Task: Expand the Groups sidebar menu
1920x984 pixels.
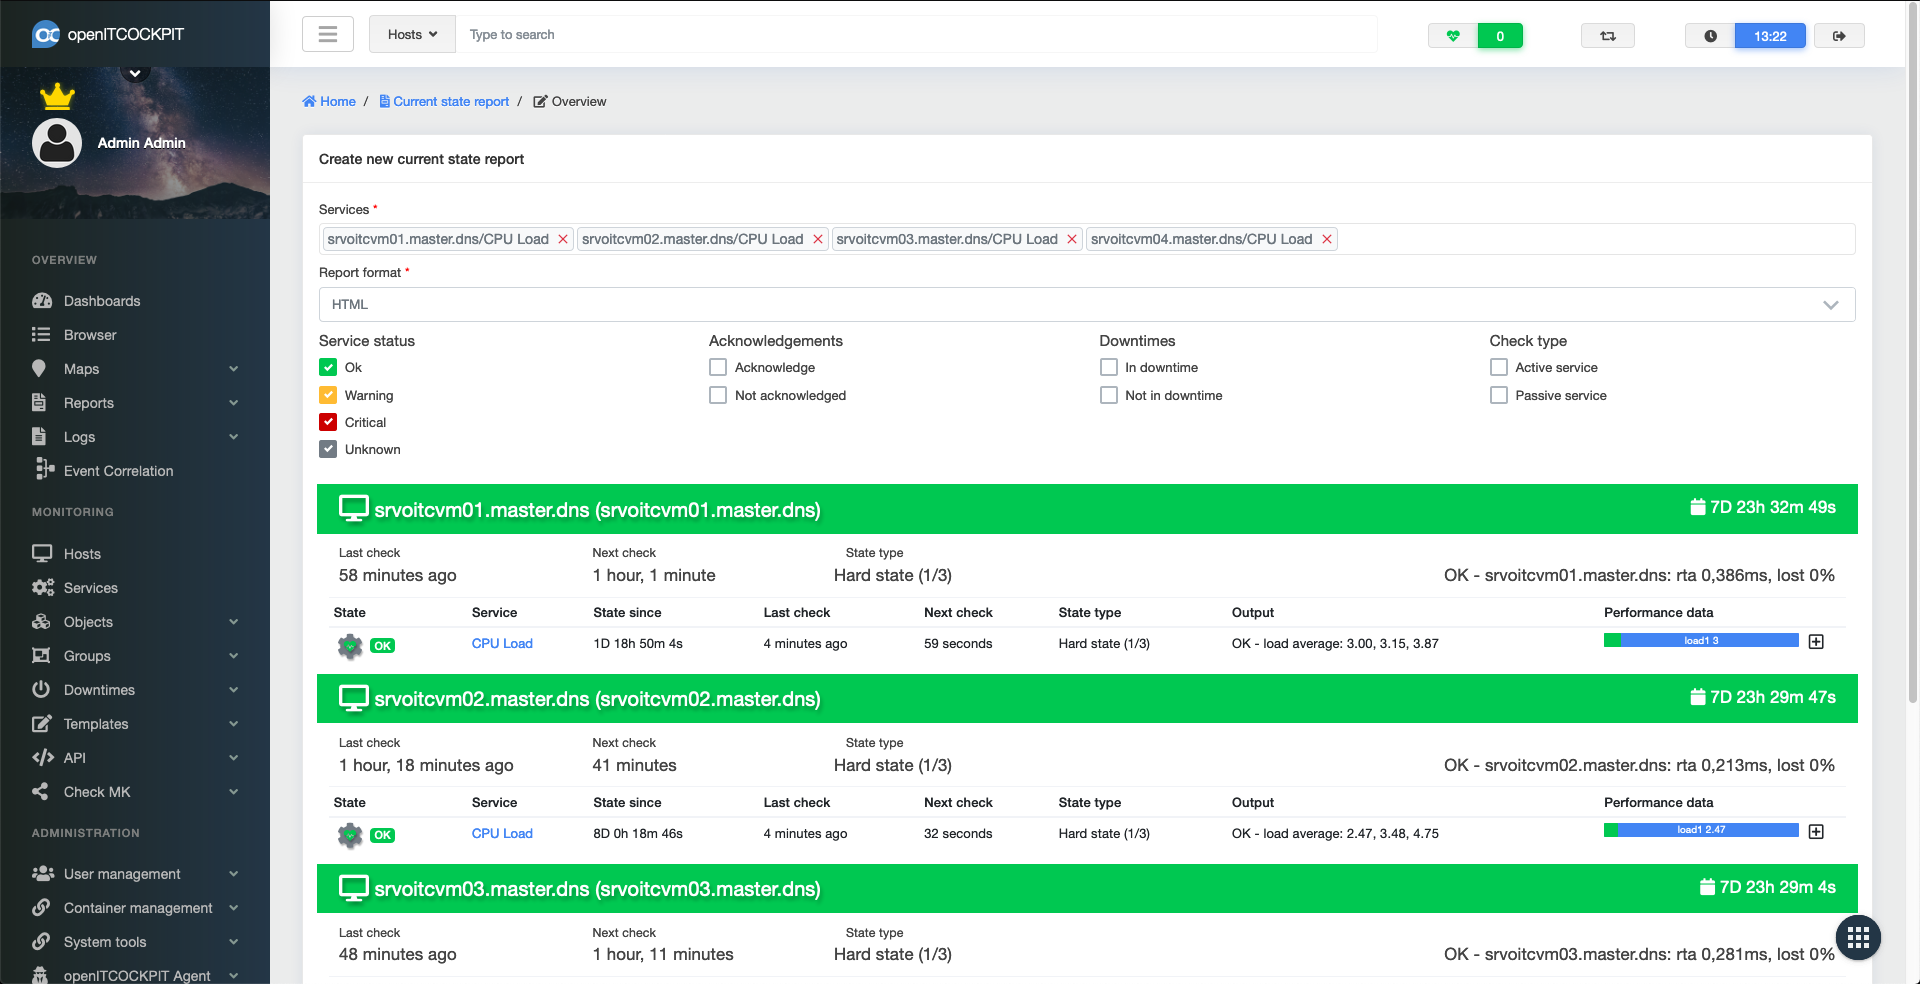Action: point(135,656)
